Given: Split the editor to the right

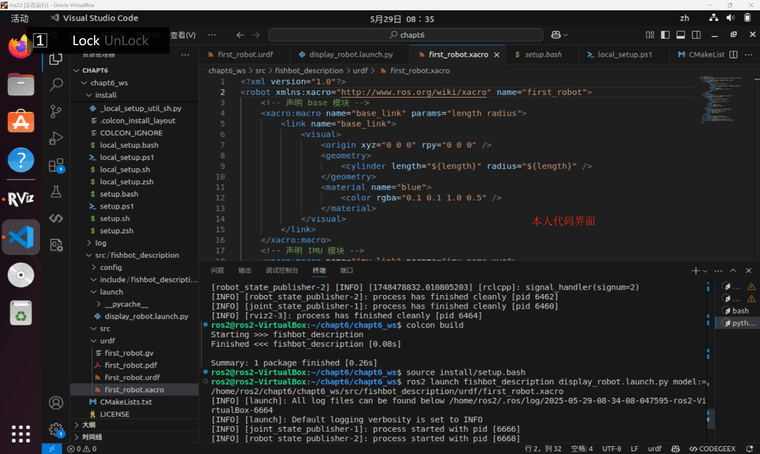Looking at the screenshot, I should (733, 54).
